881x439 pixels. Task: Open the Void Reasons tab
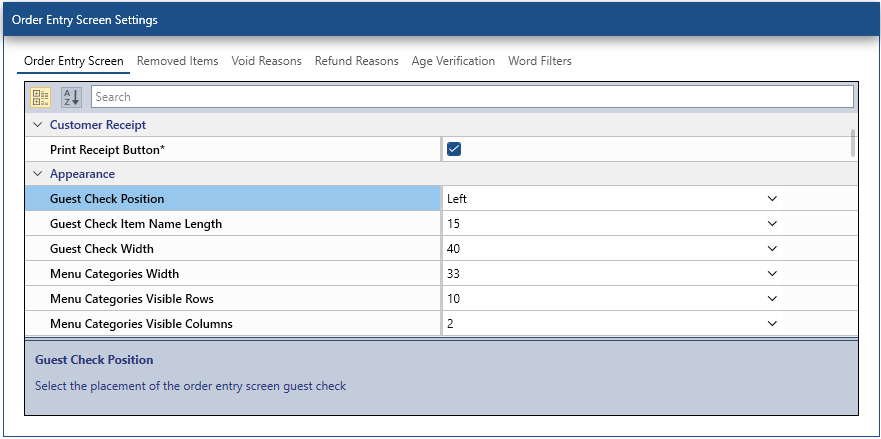(x=266, y=61)
